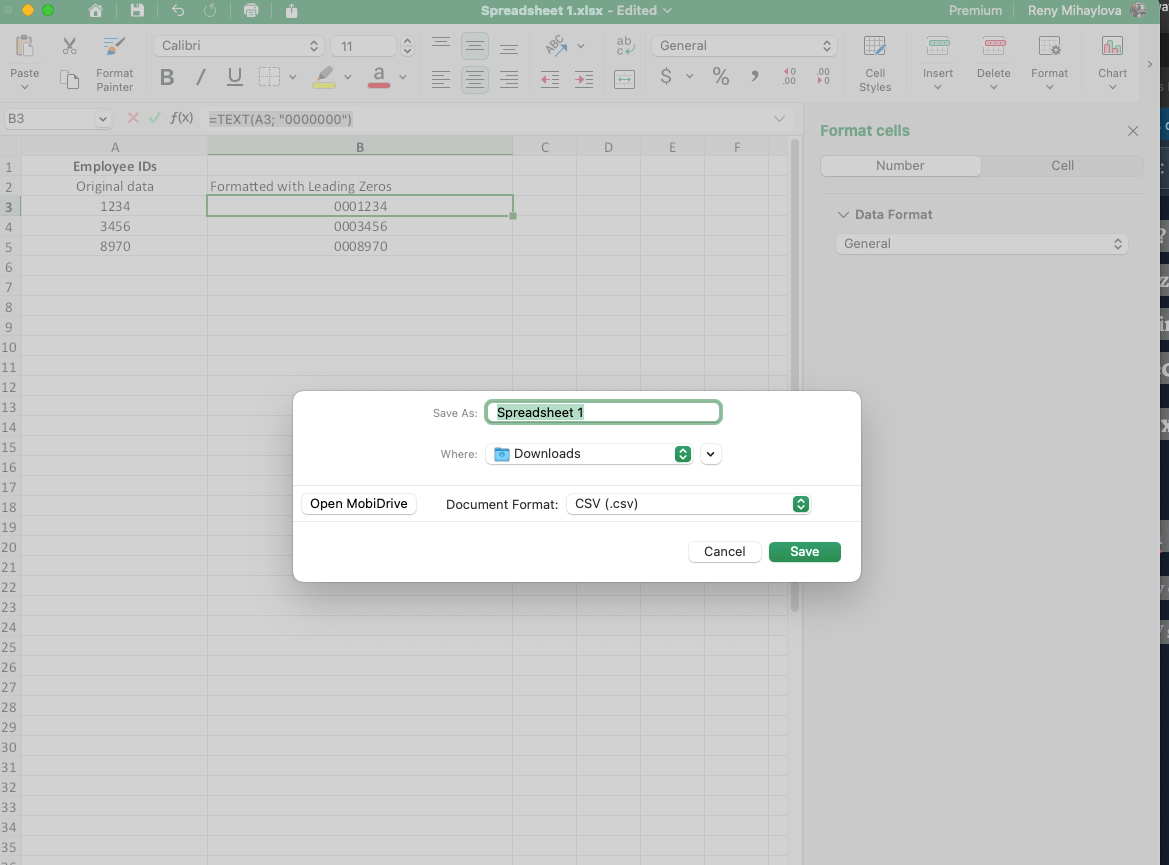Open the Where Downloads folder dropdown
1169x865 pixels.
pyautogui.click(x=590, y=454)
